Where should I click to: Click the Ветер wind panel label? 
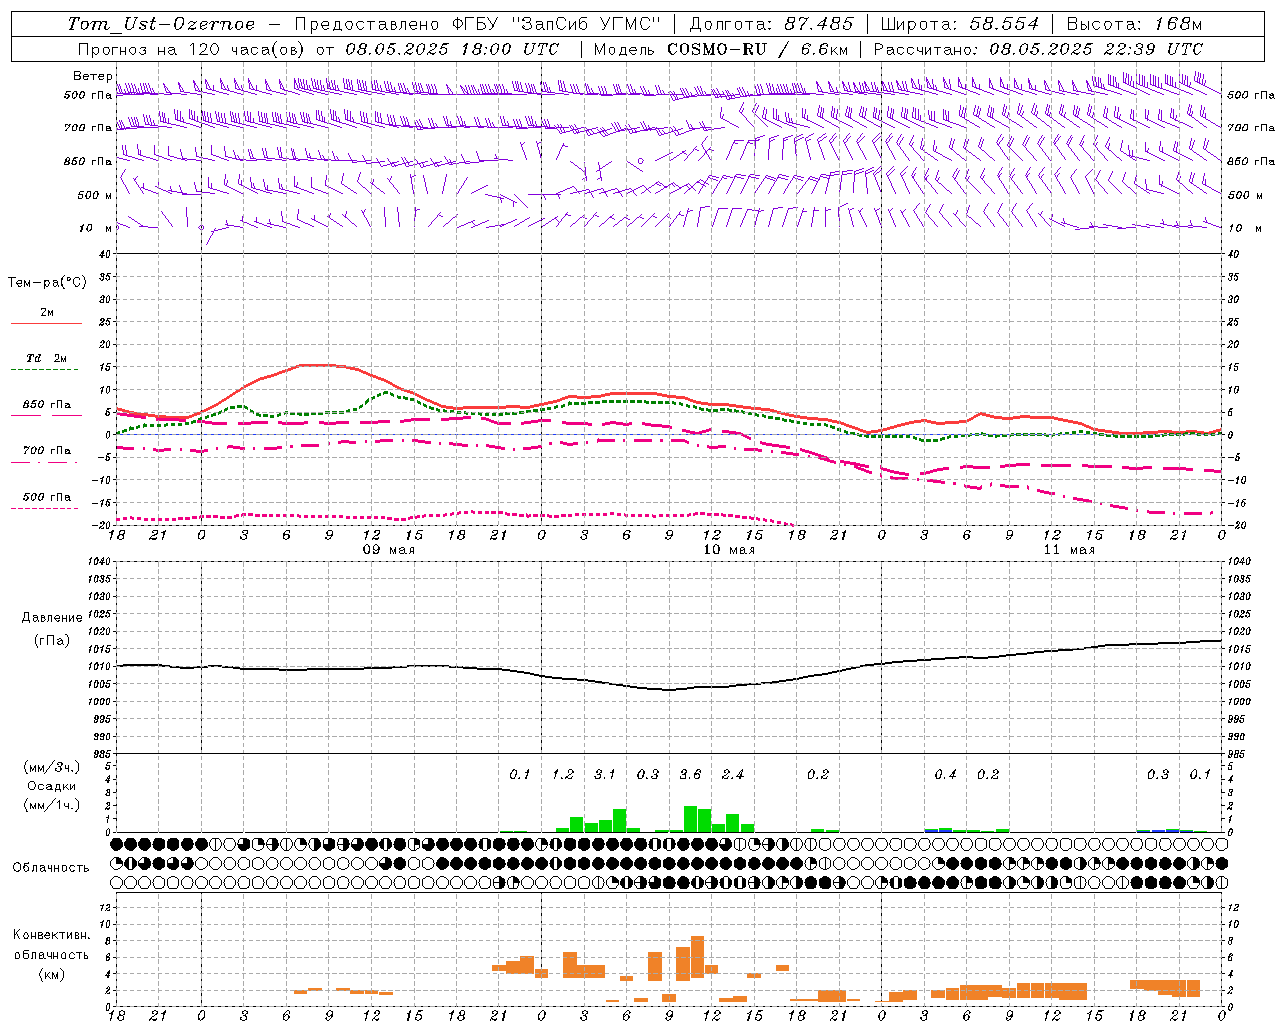tap(92, 76)
